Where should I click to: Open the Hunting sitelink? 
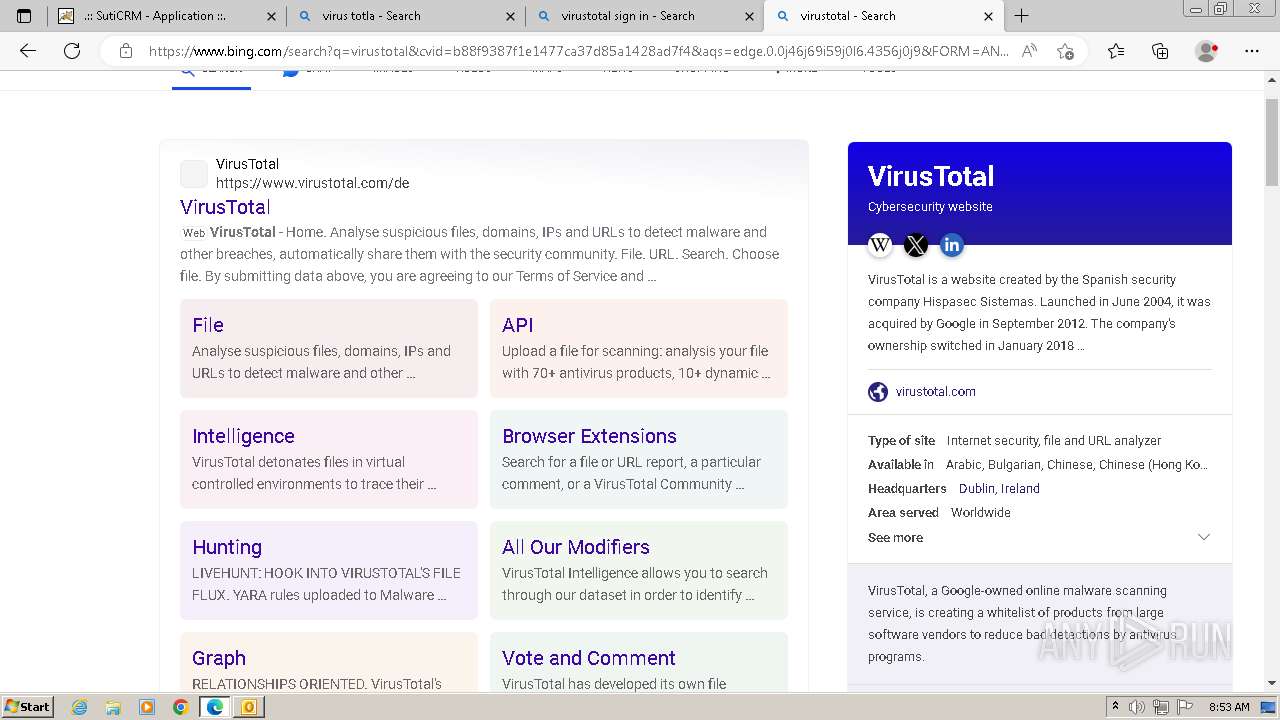pyautogui.click(x=227, y=547)
